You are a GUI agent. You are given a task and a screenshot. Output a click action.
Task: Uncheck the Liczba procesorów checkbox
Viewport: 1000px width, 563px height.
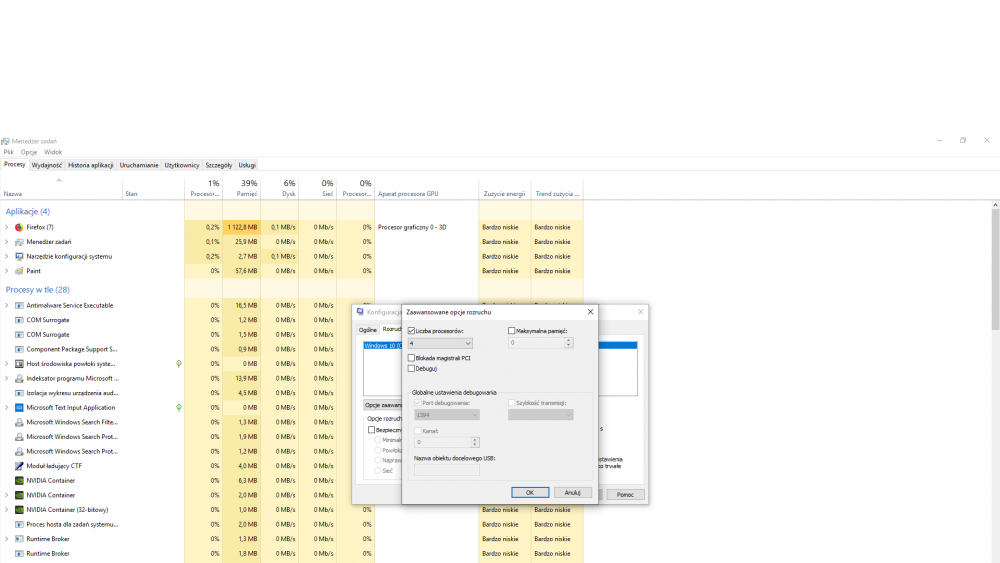point(411,331)
